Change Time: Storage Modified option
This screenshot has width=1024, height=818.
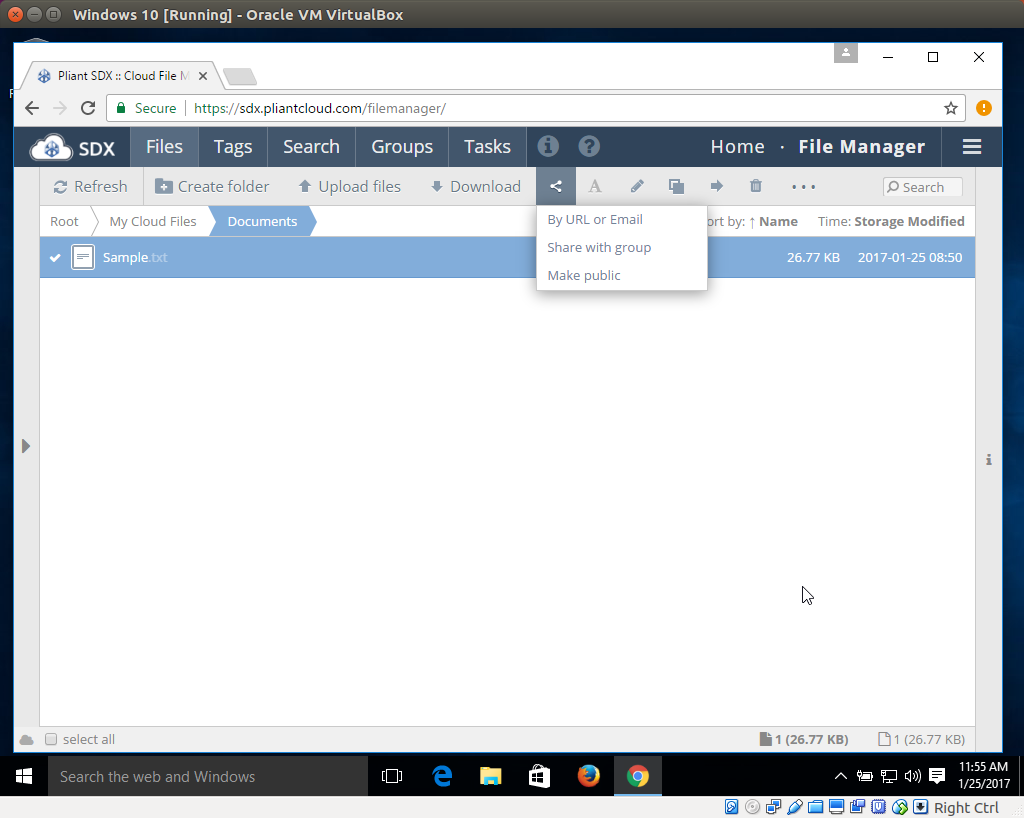tap(891, 221)
